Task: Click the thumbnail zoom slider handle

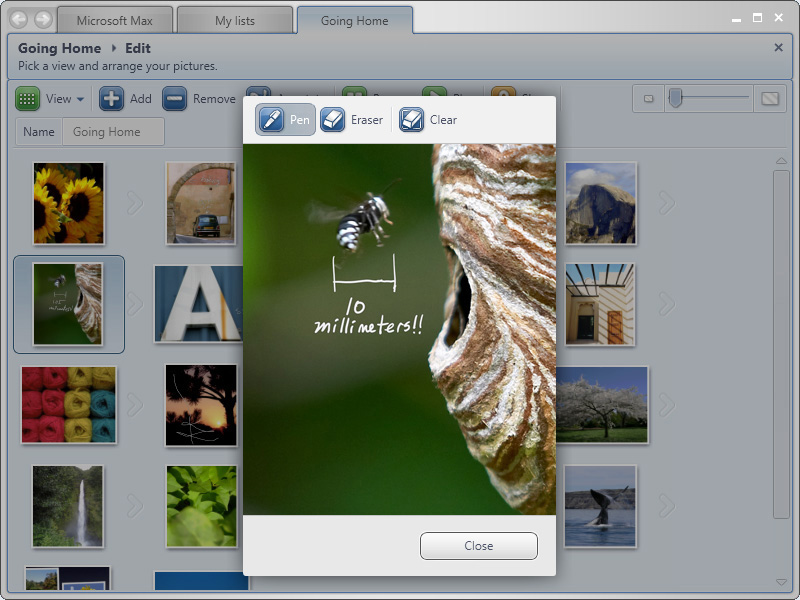Action: point(676,97)
